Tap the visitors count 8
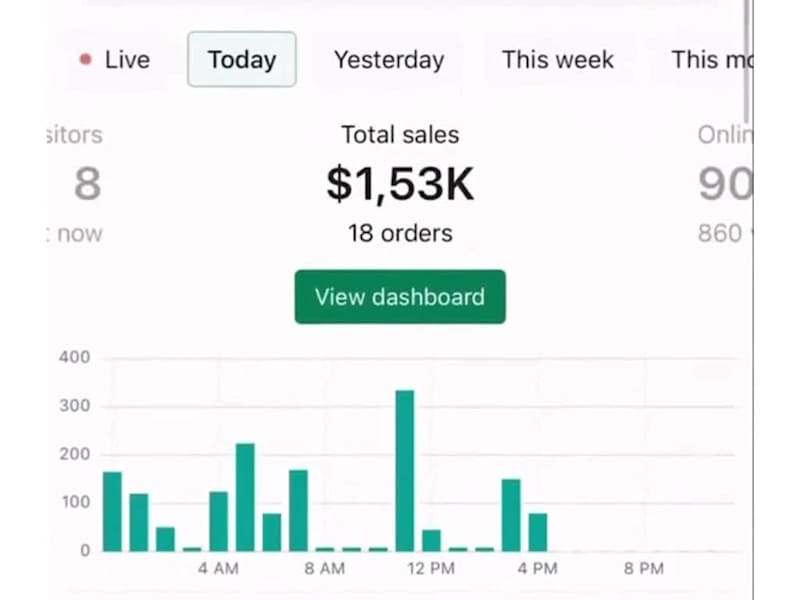 87,184
